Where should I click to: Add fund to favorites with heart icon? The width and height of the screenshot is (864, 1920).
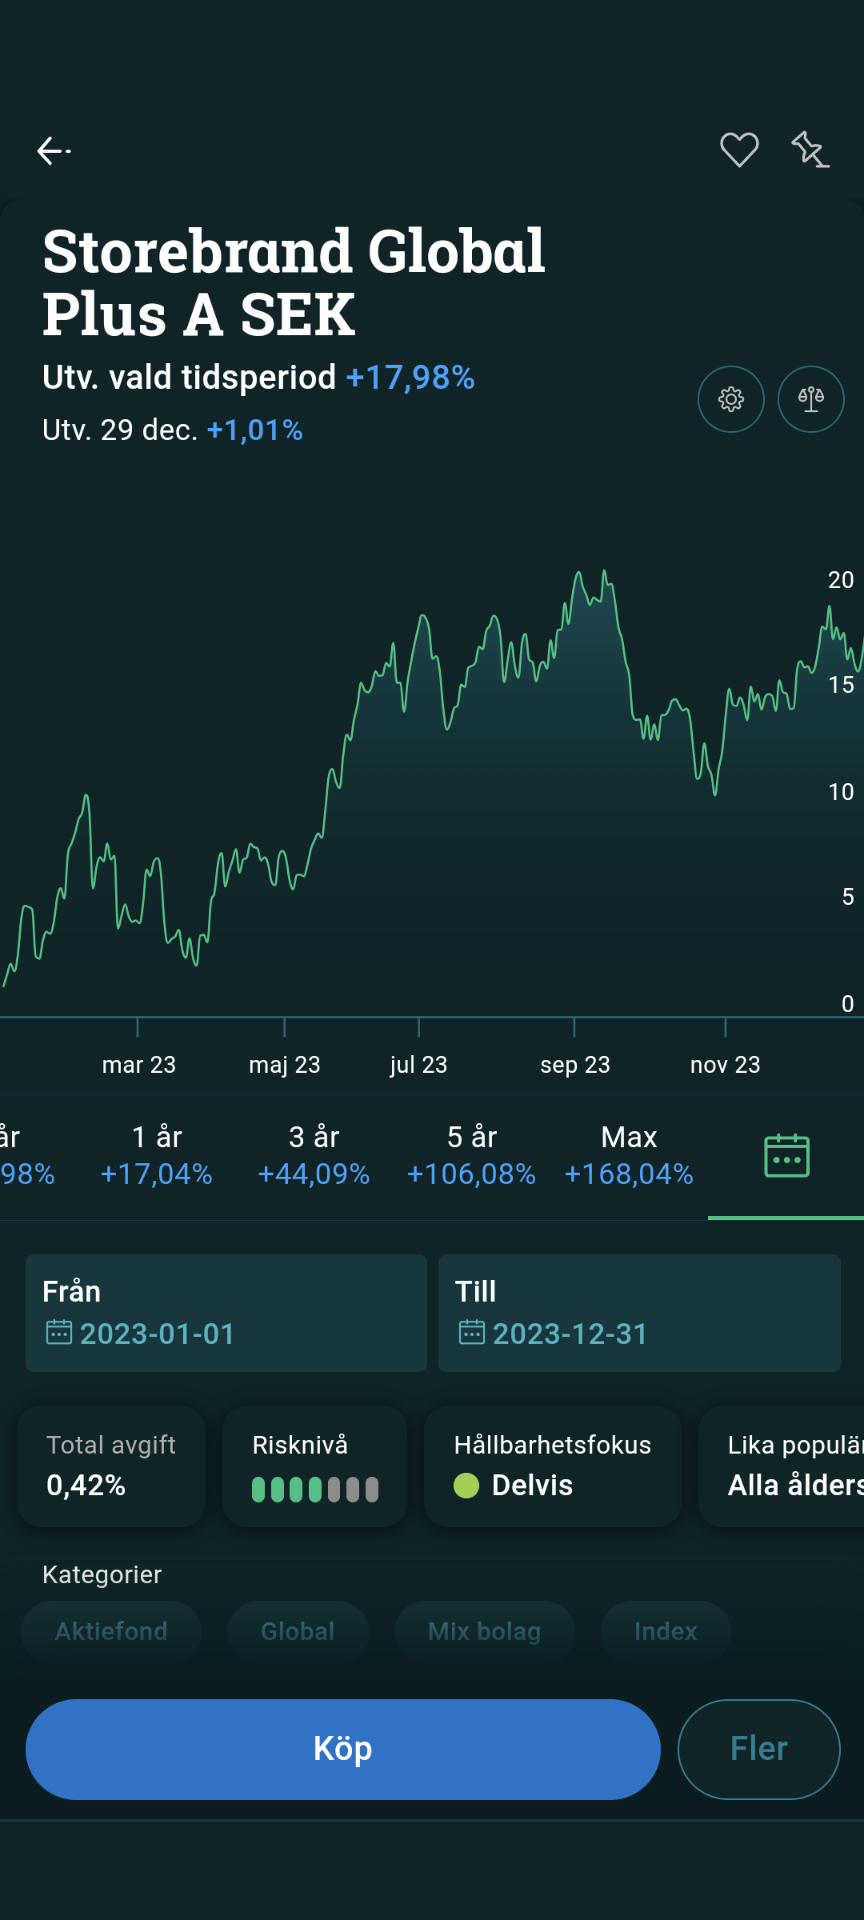click(x=739, y=150)
